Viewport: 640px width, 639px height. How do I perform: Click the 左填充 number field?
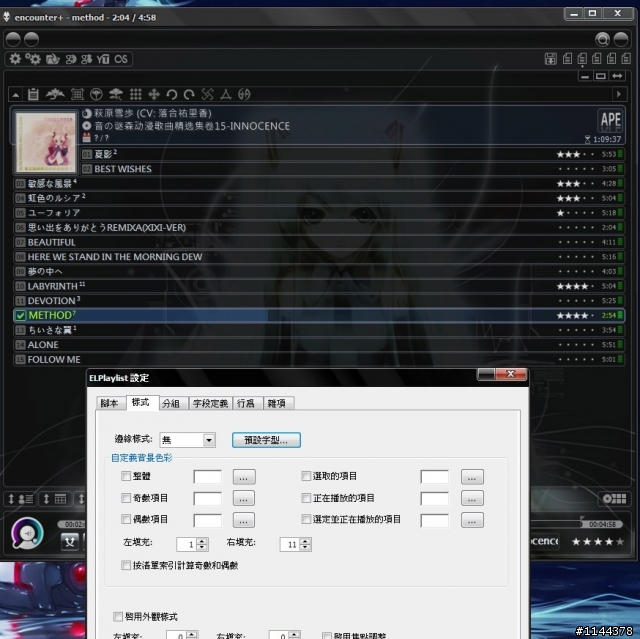click(x=187, y=544)
